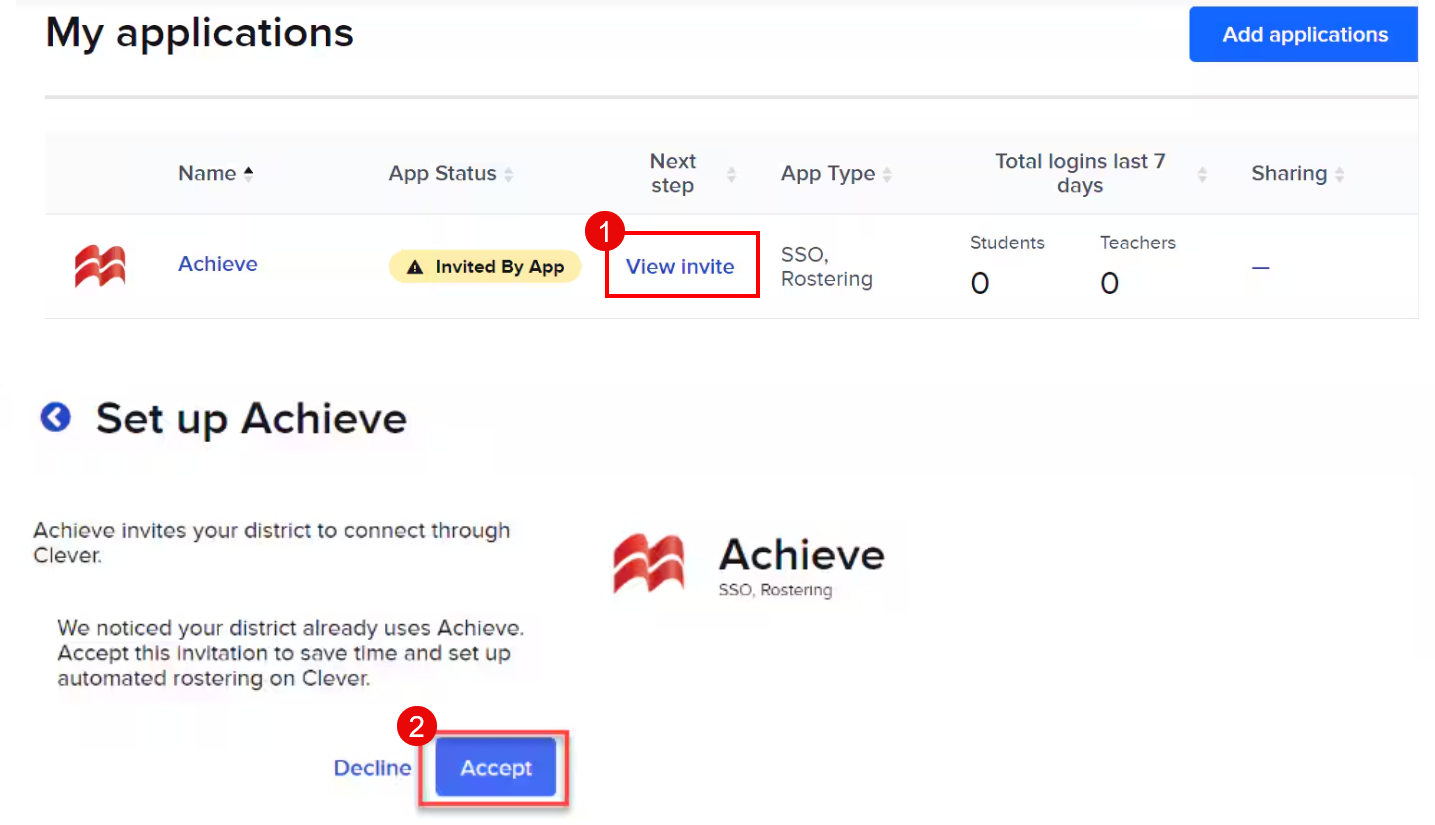This screenshot has width=1435, height=825.
Task: Click the Accept button to approve the invite
Action: 494,767
